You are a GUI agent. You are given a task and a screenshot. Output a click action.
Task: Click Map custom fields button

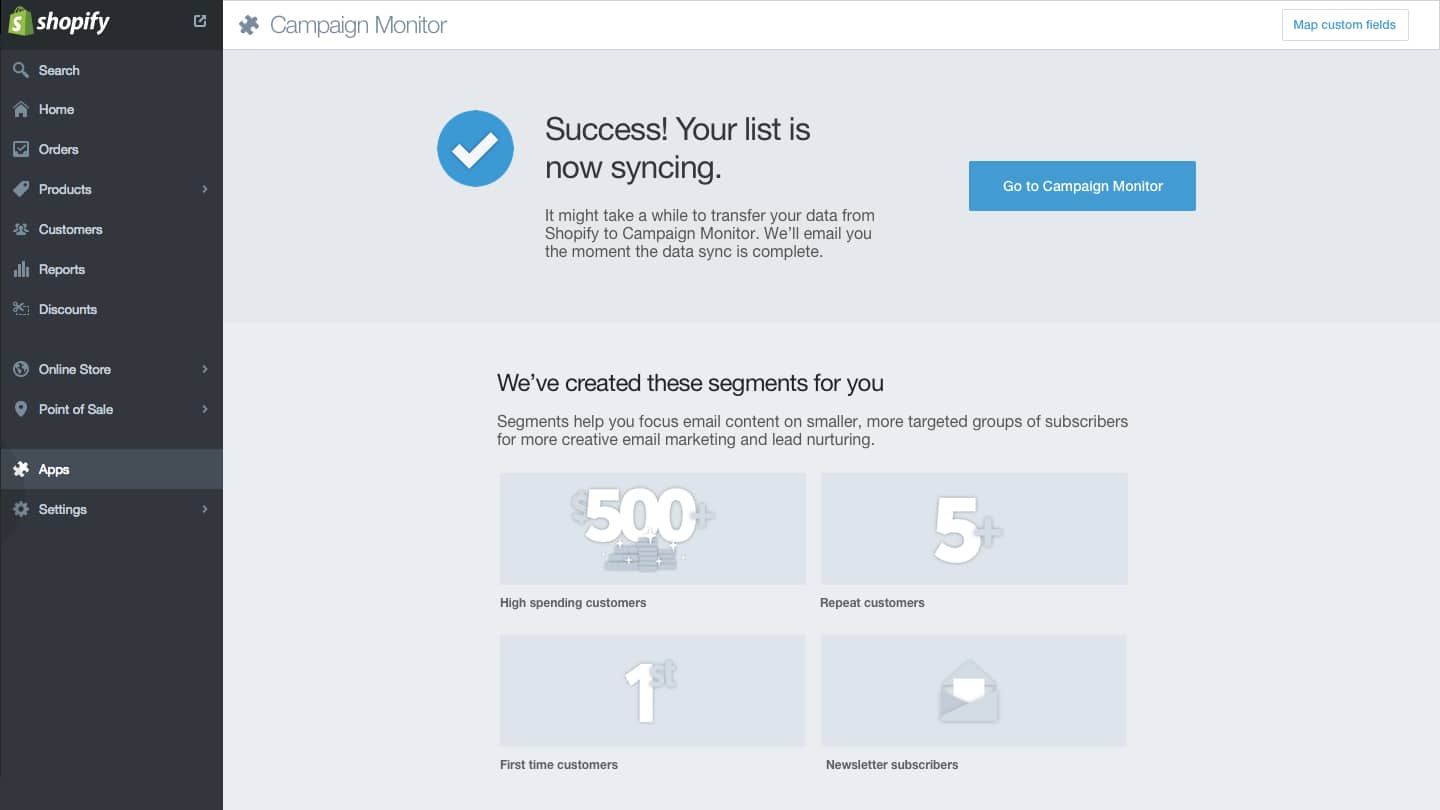point(1344,25)
